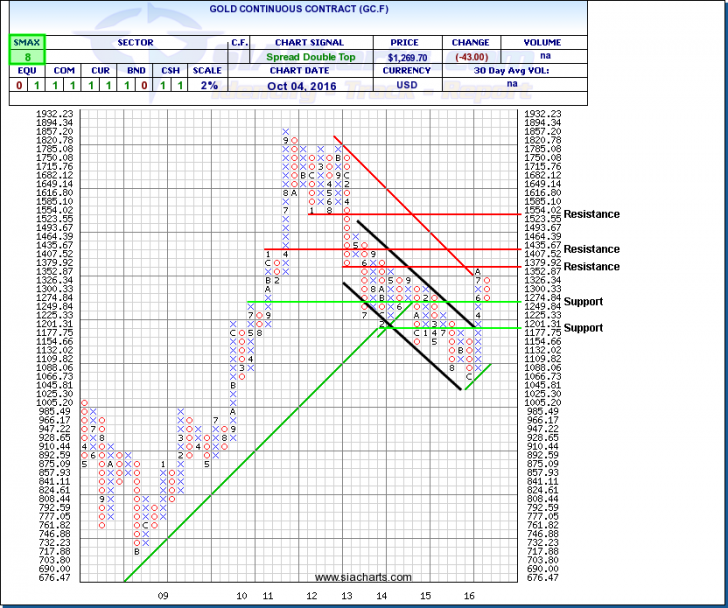
Task: Click the lowest Support label
Action: (582, 328)
